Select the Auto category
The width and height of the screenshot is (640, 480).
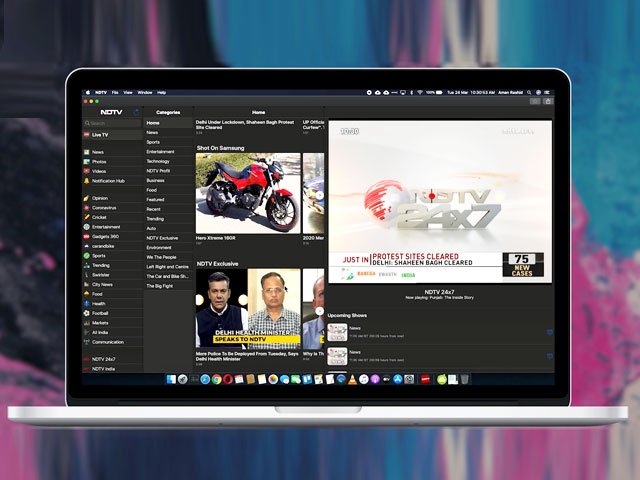click(168, 228)
